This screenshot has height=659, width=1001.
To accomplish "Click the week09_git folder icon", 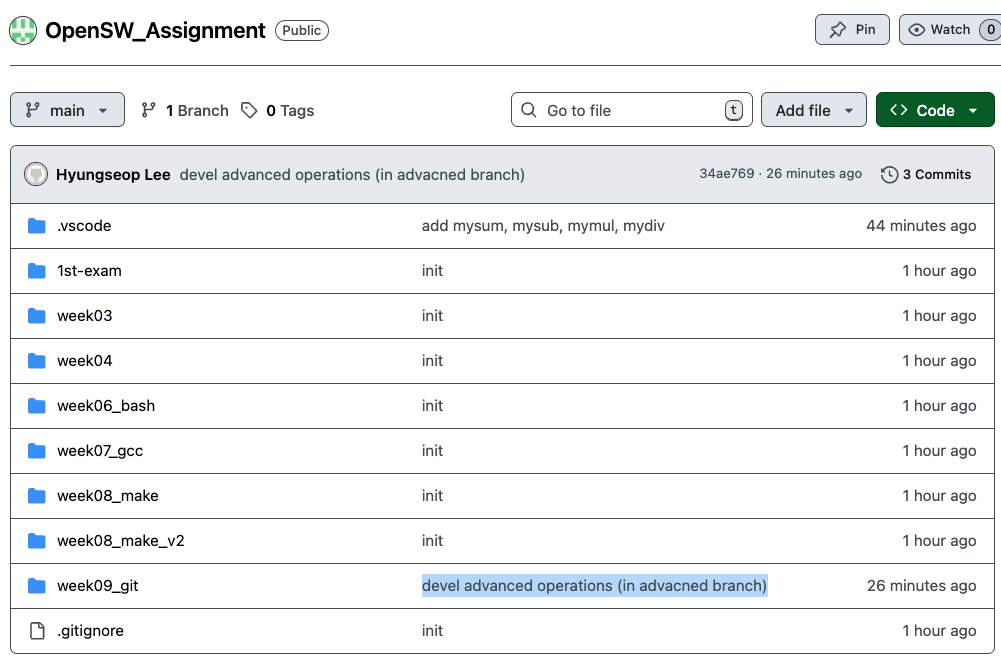I will coord(37,586).
